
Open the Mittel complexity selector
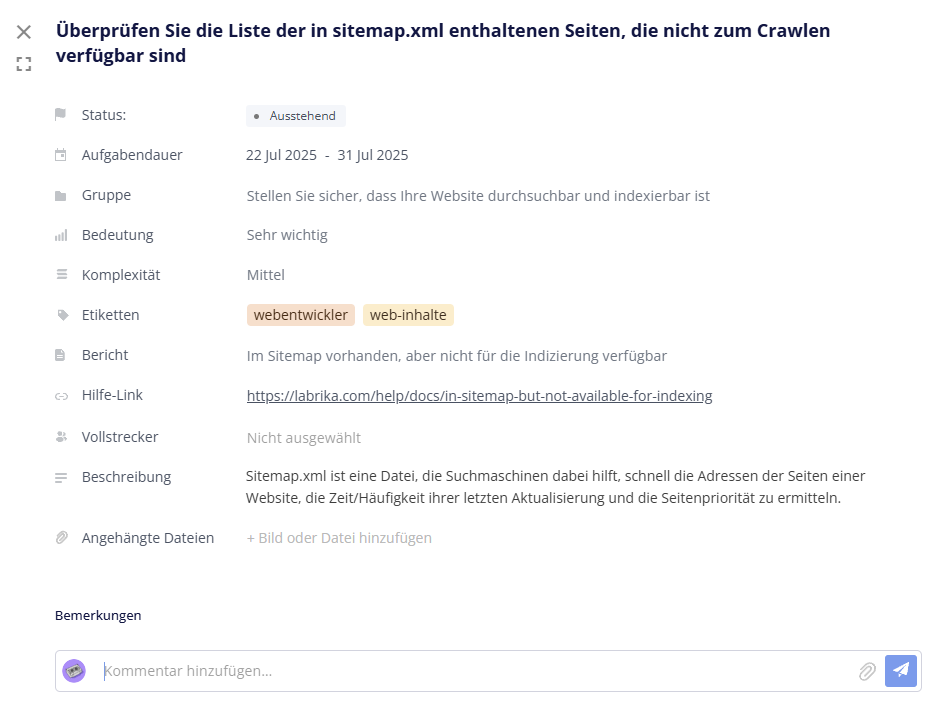(265, 275)
